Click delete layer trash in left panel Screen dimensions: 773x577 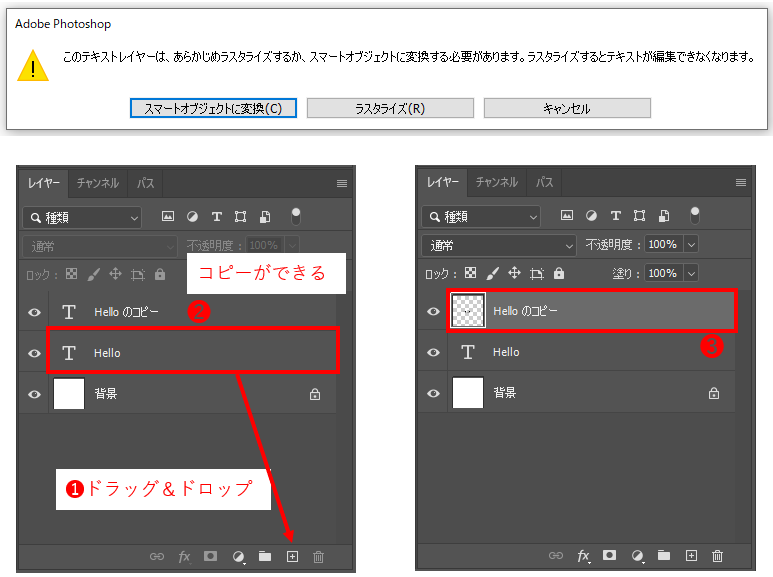318,557
